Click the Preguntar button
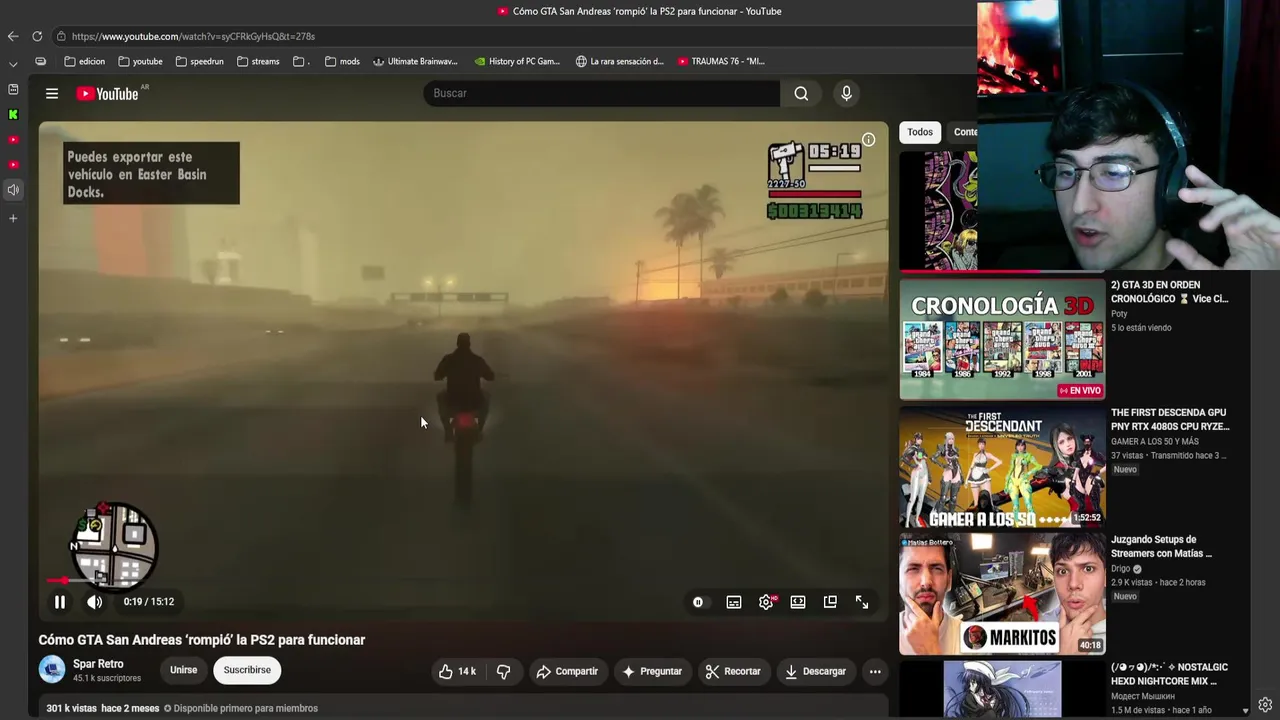This screenshot has width=1280, height=720. click(652, 671)
